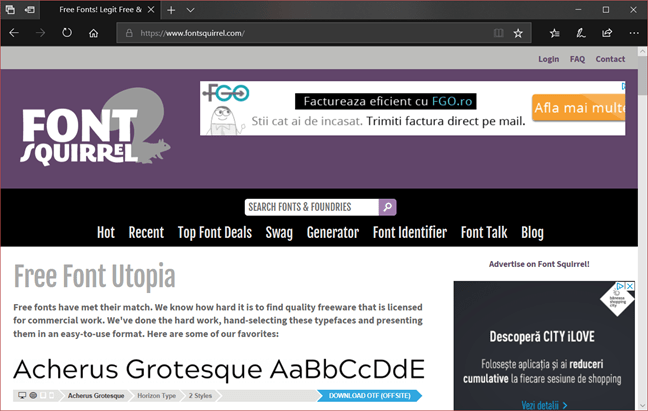Close the Free Fonts browser tab

click(151, 9)
